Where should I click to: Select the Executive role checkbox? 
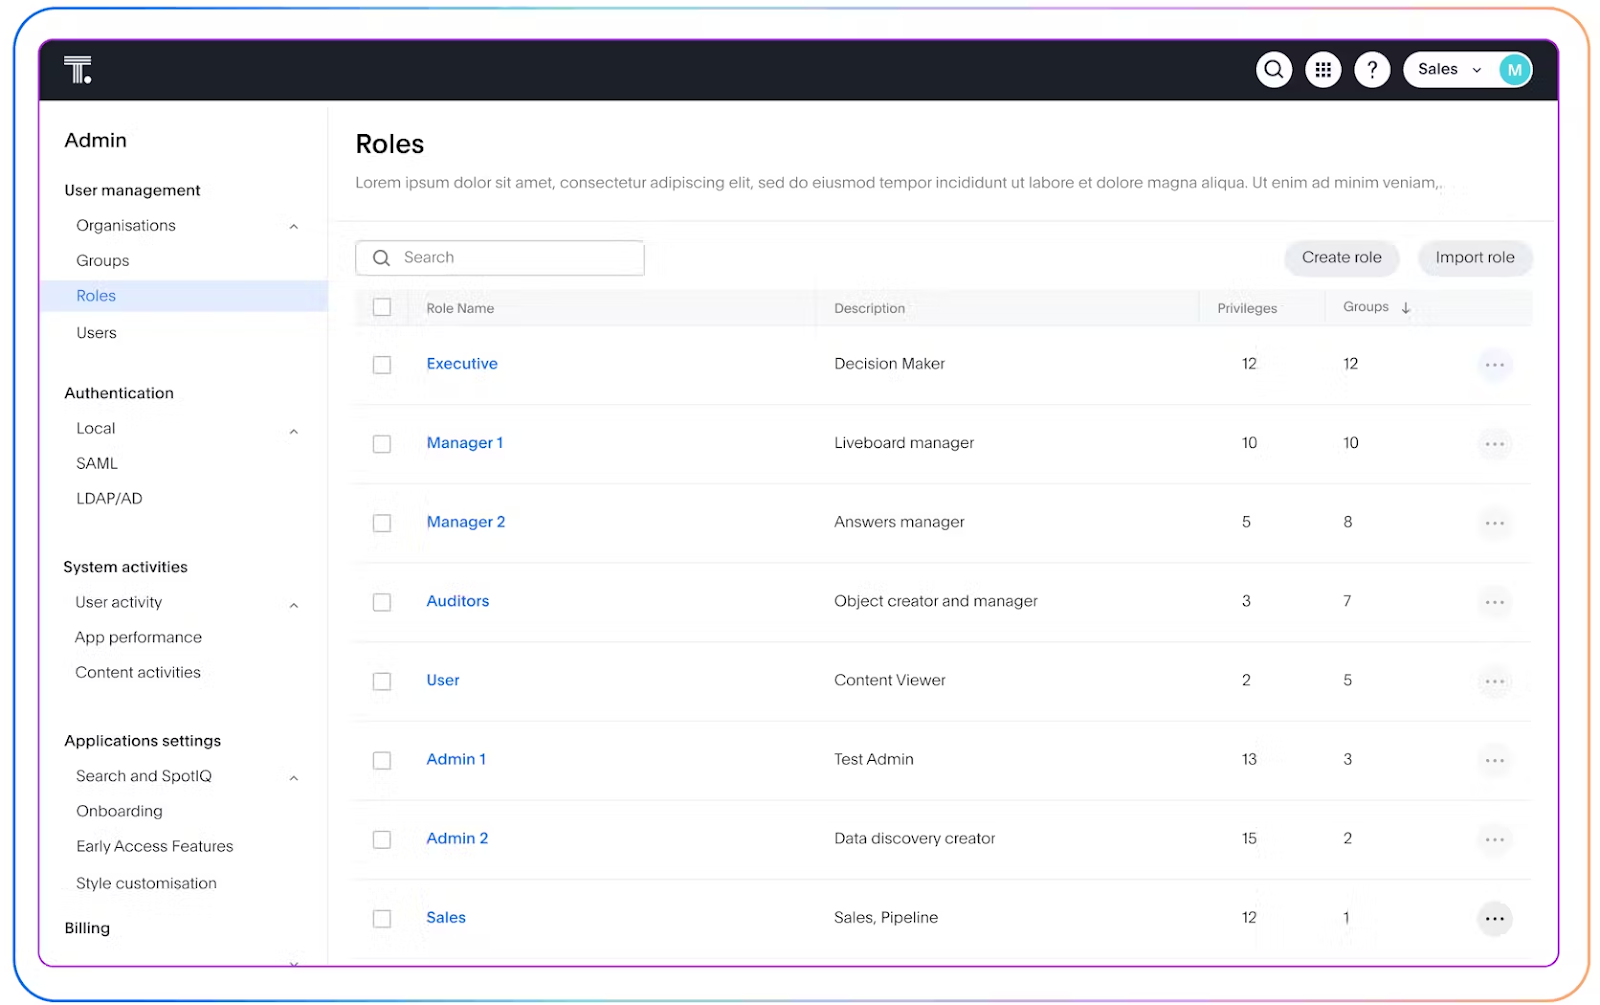click(x=382, y=365)
